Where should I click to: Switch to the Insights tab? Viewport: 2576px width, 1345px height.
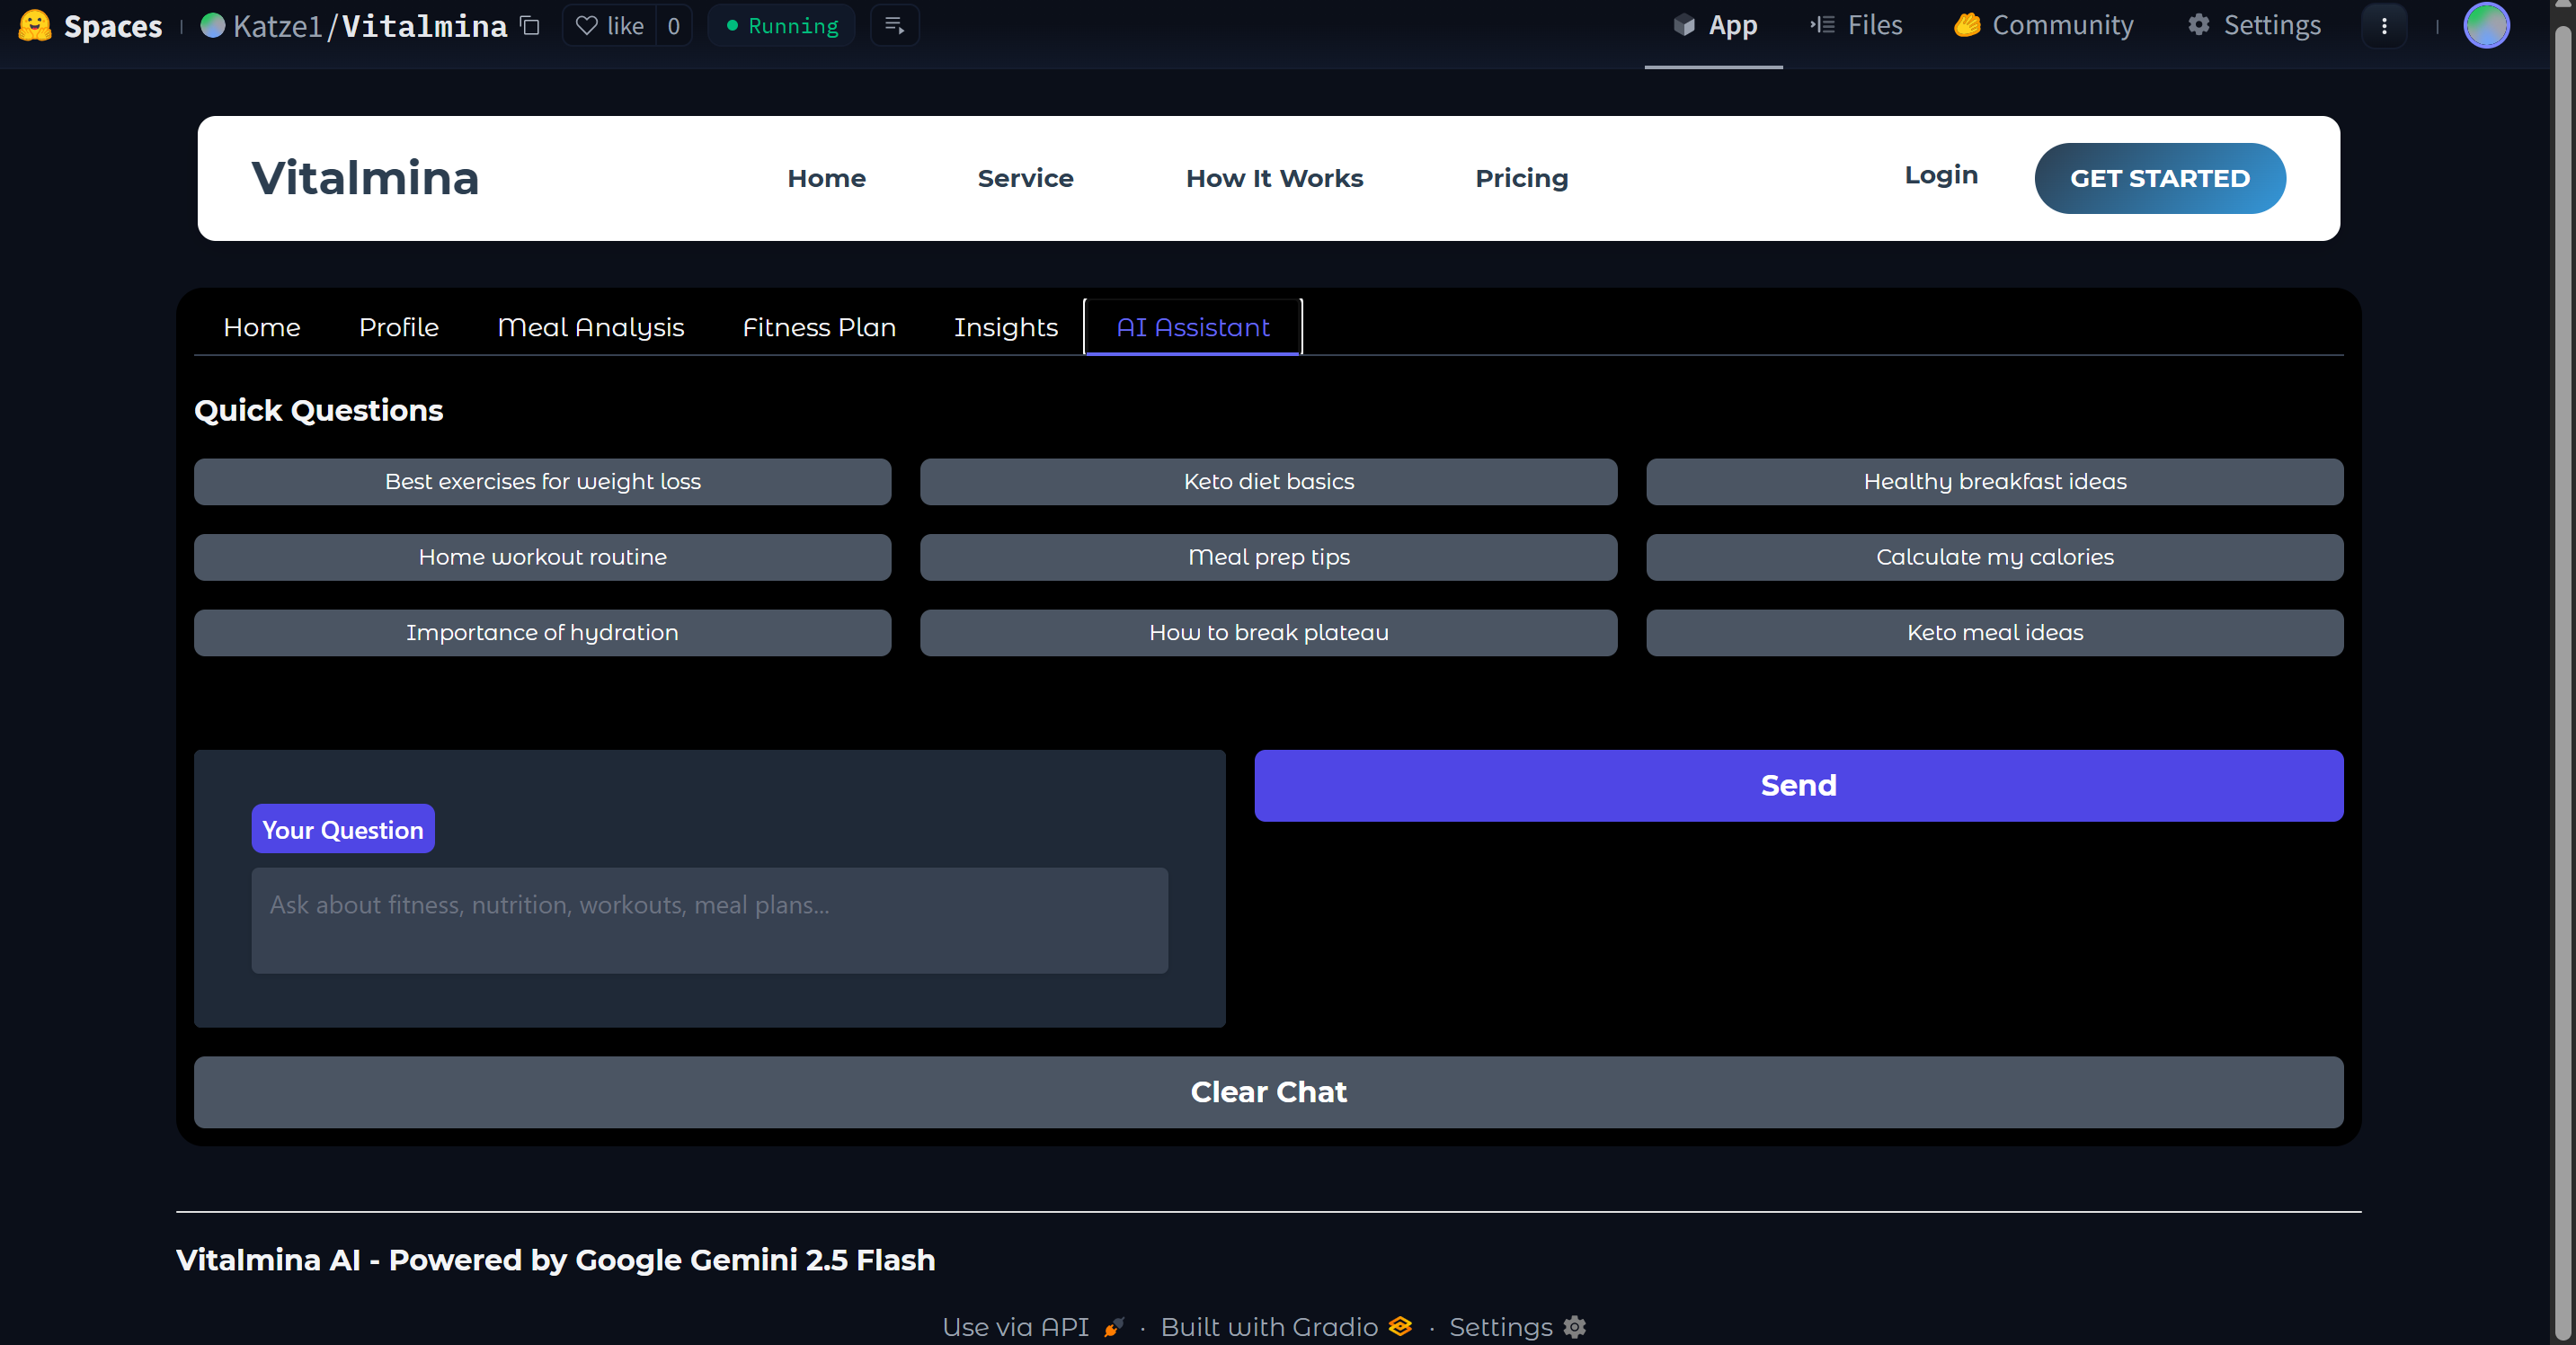[1005, 327]
